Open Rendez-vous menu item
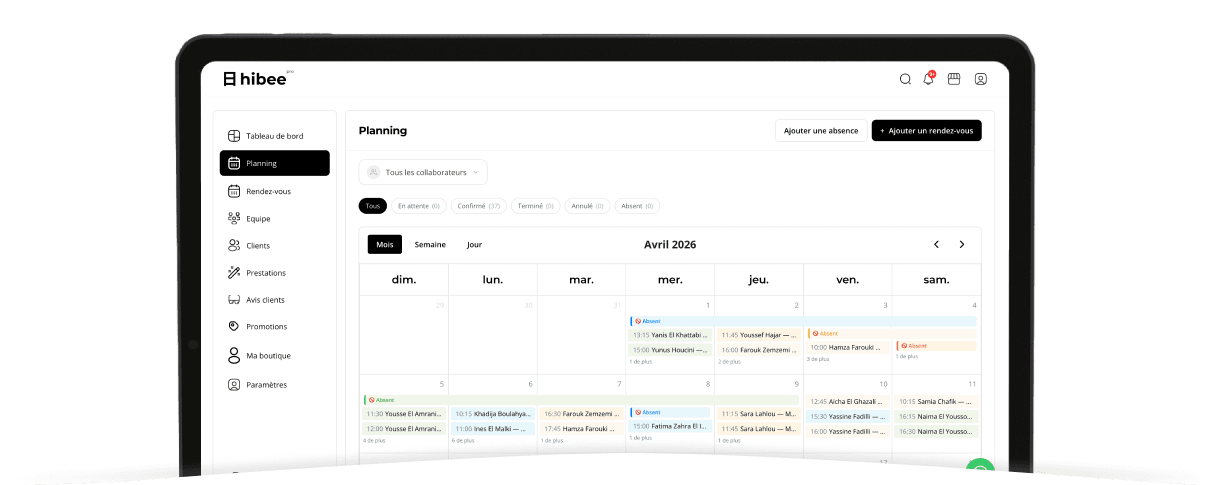The height and width of the screenshot is (485, 1218). (274, 191)
